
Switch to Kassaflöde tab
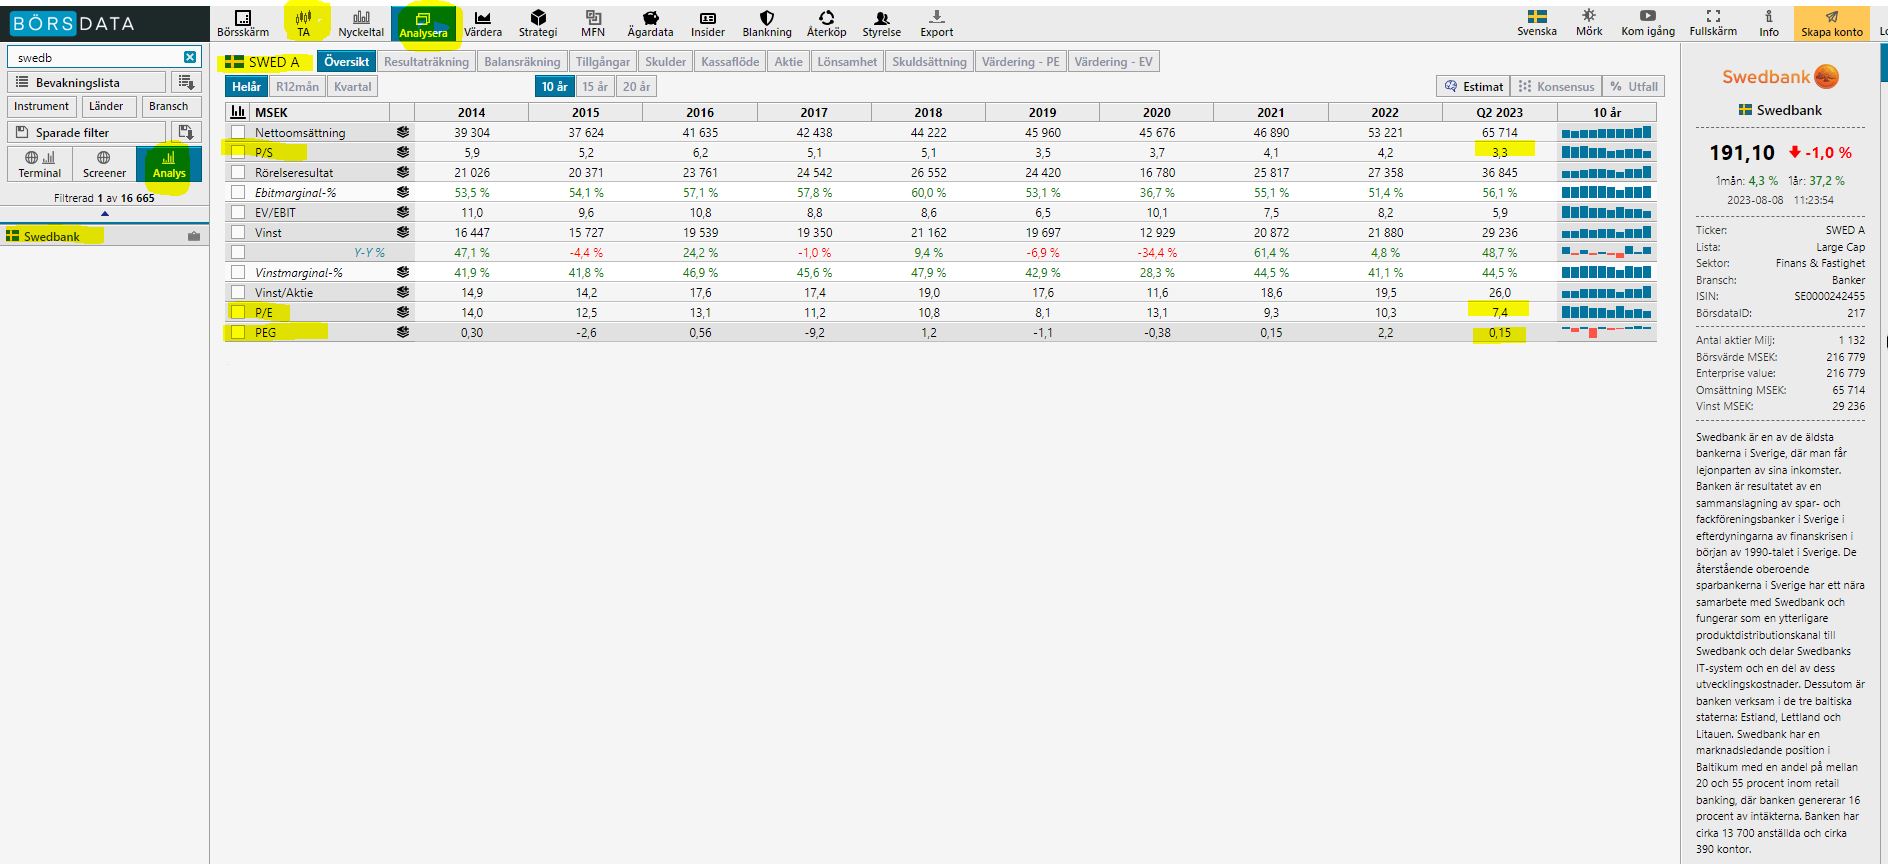(x=730, y=62)
